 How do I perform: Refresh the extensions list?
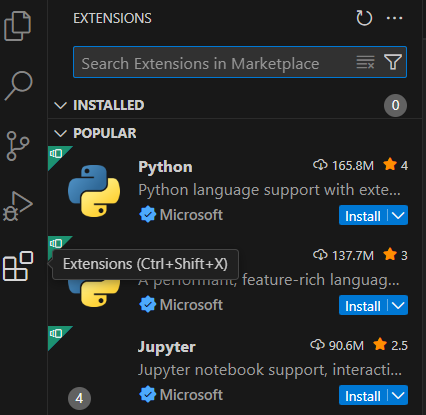pyautogui.click(x=364, y=18)
